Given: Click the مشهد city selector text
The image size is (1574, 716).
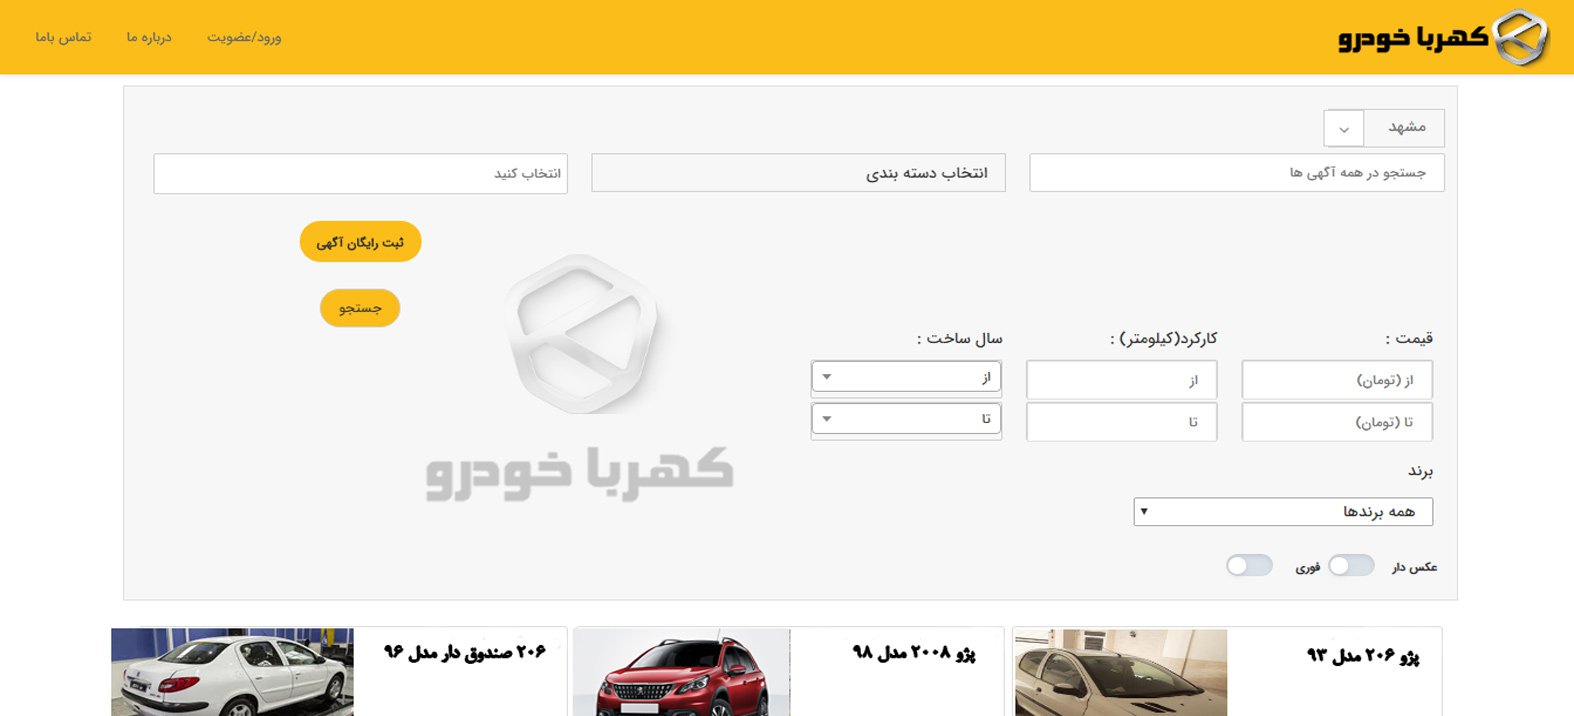Looking at the screenshot, I should (x=1406, y=127).
